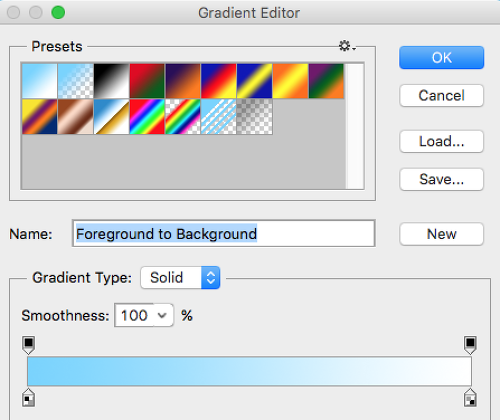Select the left opacity stop
The height and width of the screenshot is (420, 500).
pos(29,345)
